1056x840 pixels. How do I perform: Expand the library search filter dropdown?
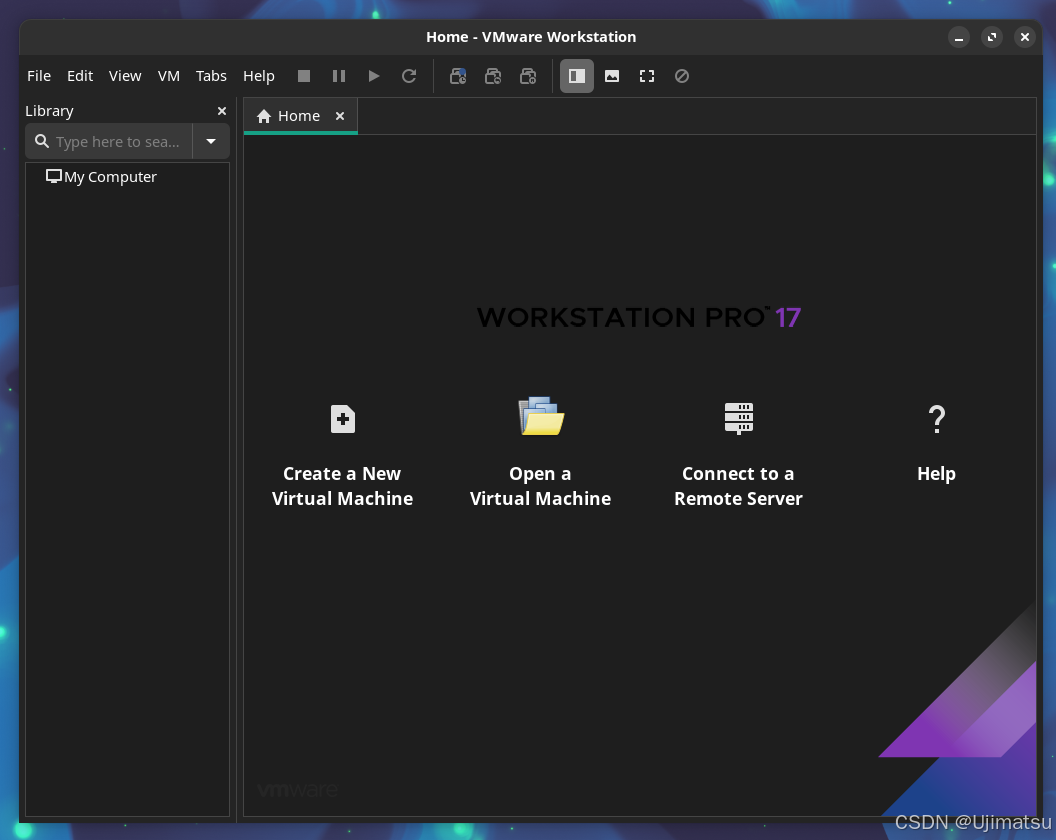point(211,141)
